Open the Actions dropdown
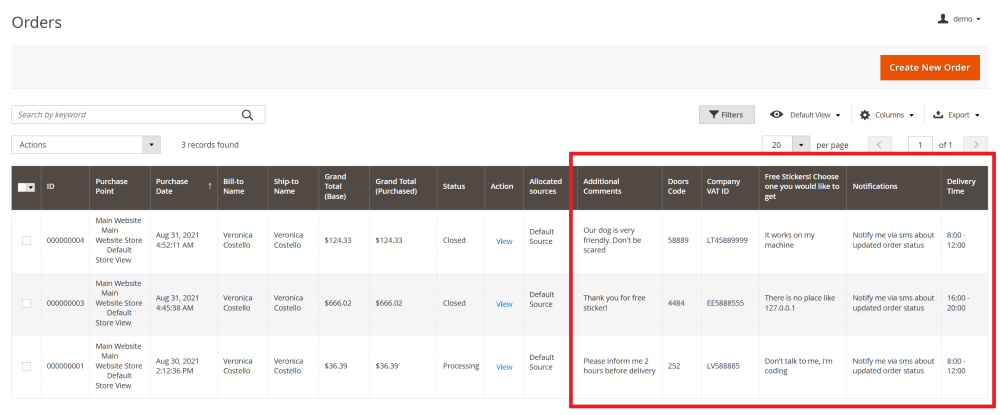The height and width of the screenshot is (415, 1000). 86,145
